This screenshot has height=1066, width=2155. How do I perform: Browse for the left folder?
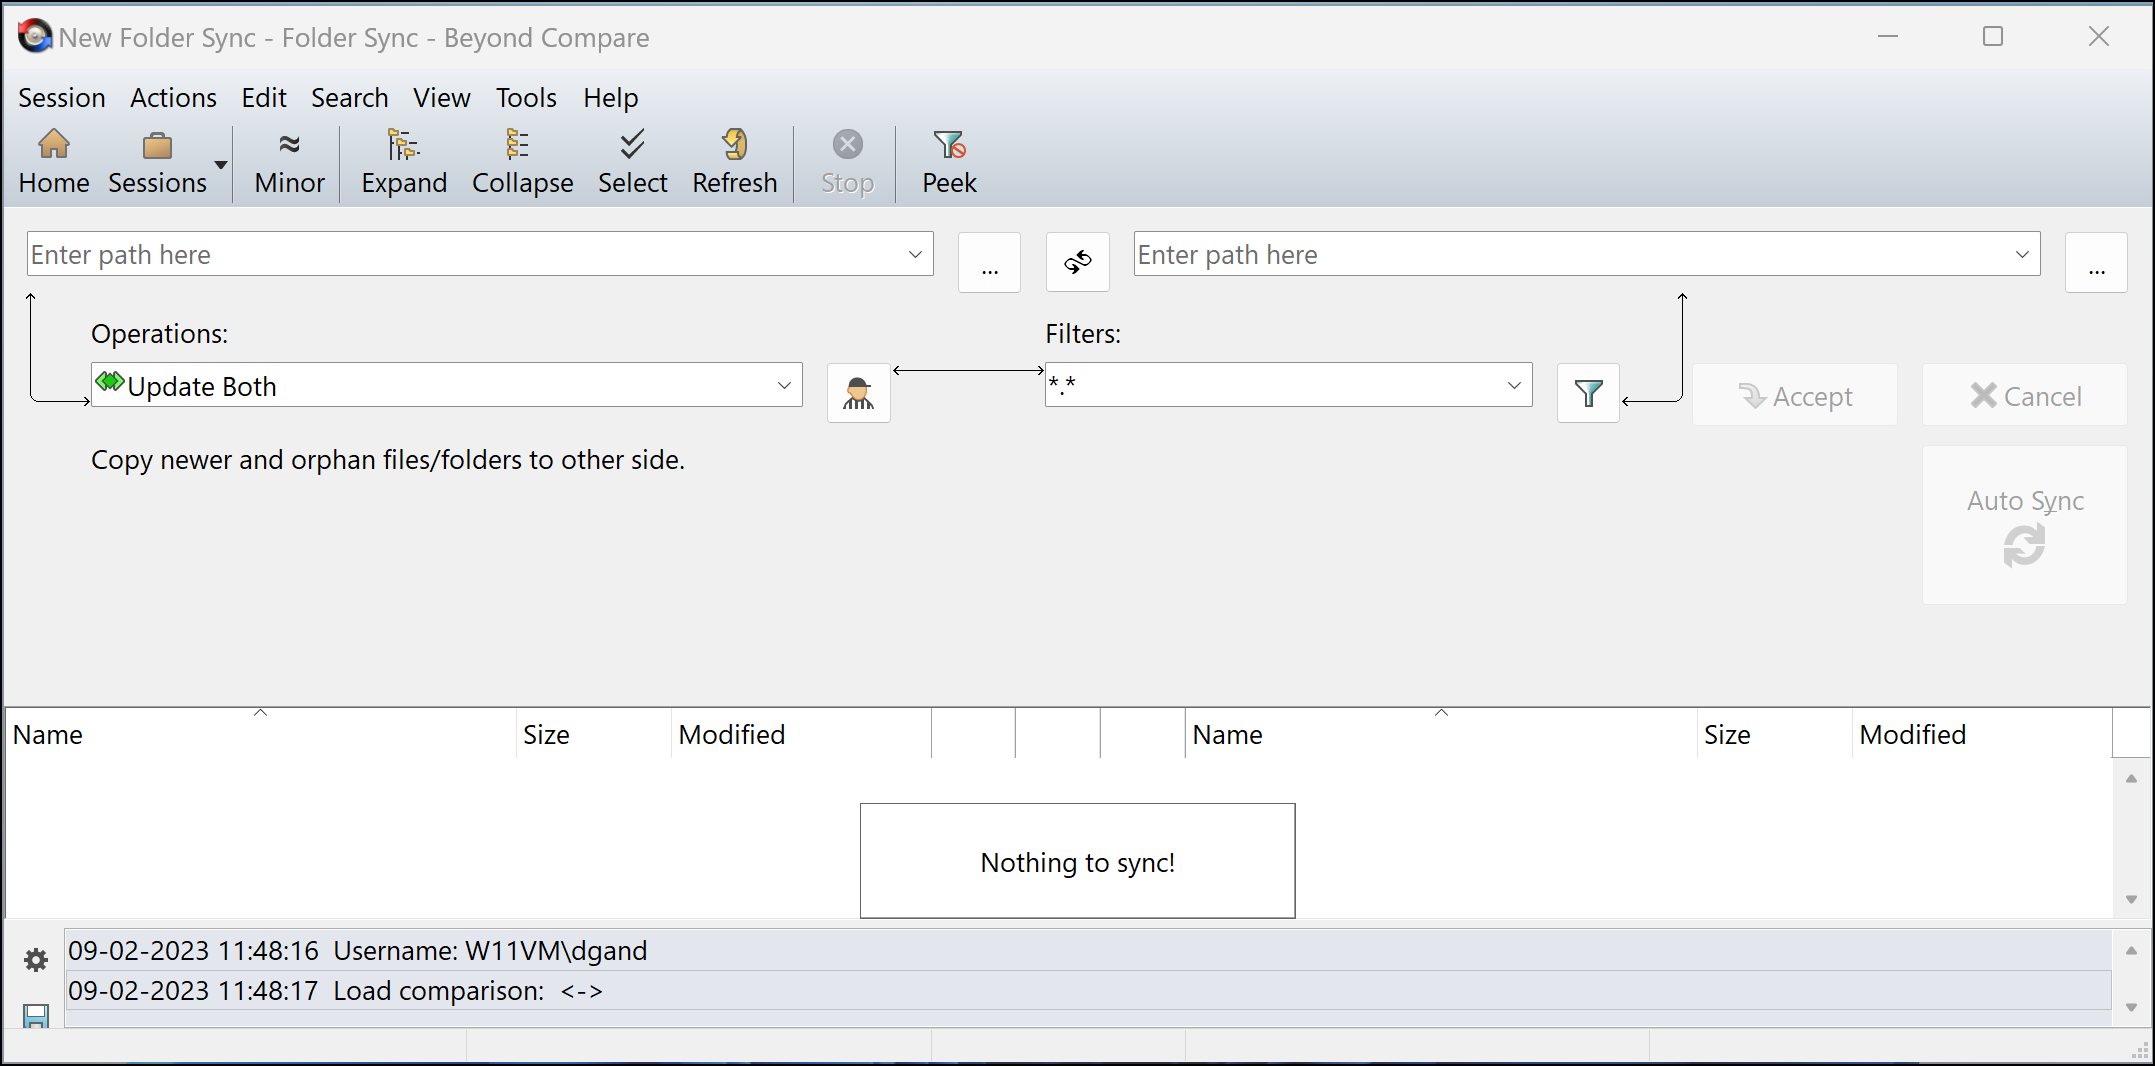click(989, 262)
